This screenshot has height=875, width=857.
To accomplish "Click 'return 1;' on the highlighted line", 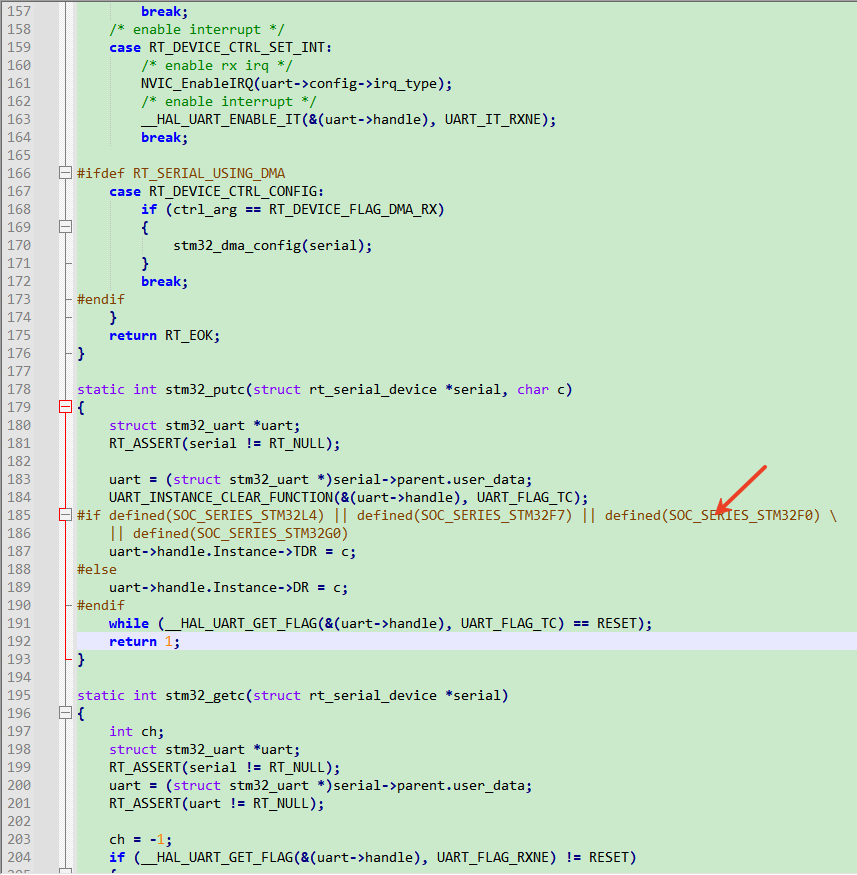I will pyautogui.click(x=145, y=641).
